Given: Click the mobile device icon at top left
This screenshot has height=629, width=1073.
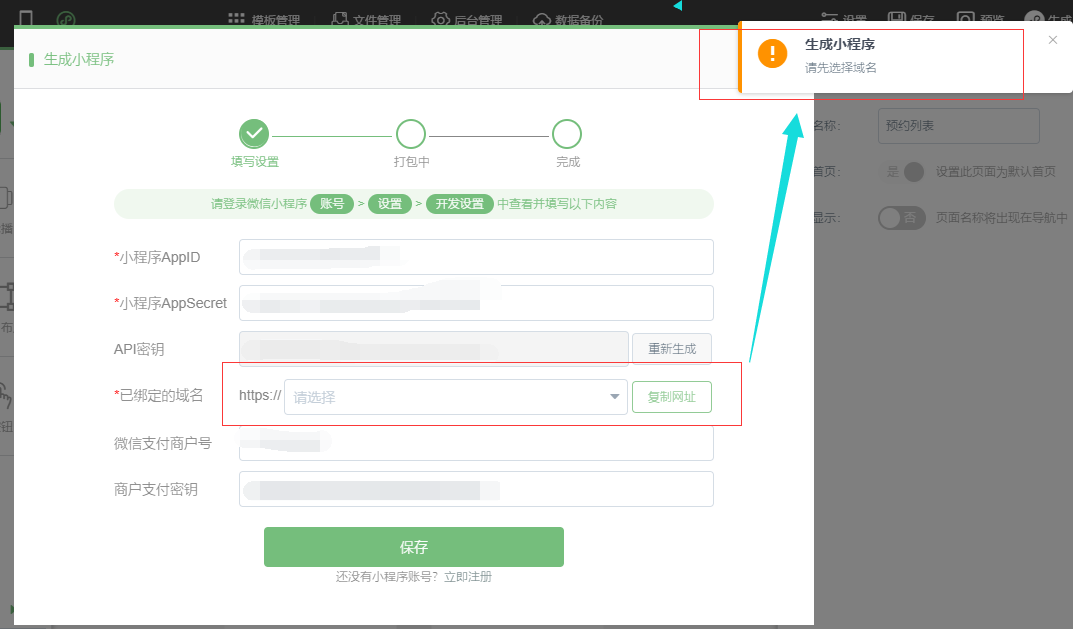Looking at the screenshot, I should click(x=26, y=19).
